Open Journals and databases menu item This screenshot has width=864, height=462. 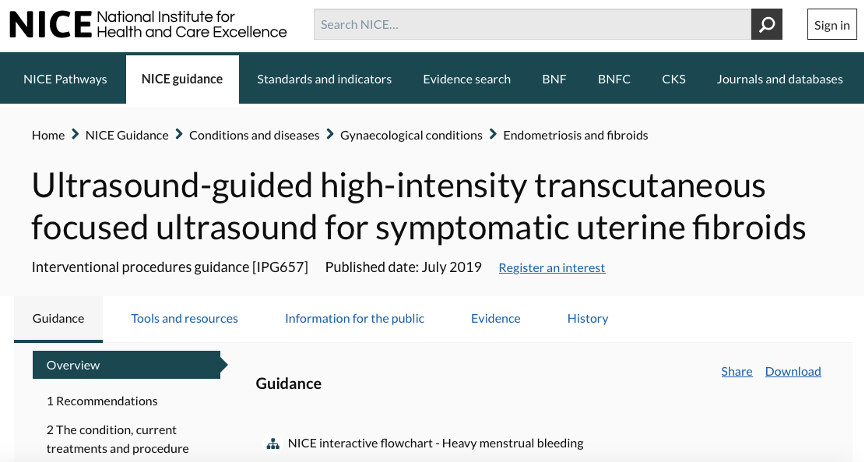(x=780, y=79)
